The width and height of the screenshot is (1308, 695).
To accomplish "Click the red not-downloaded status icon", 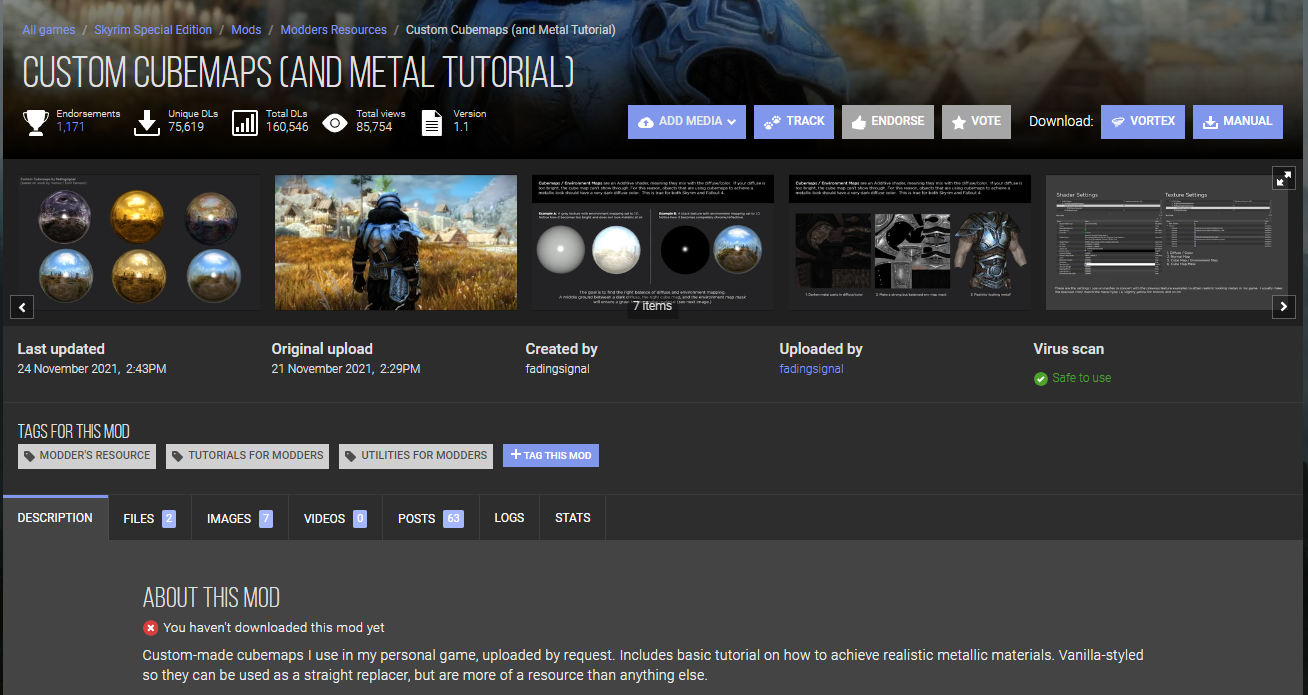I will (x=150, y=628).
